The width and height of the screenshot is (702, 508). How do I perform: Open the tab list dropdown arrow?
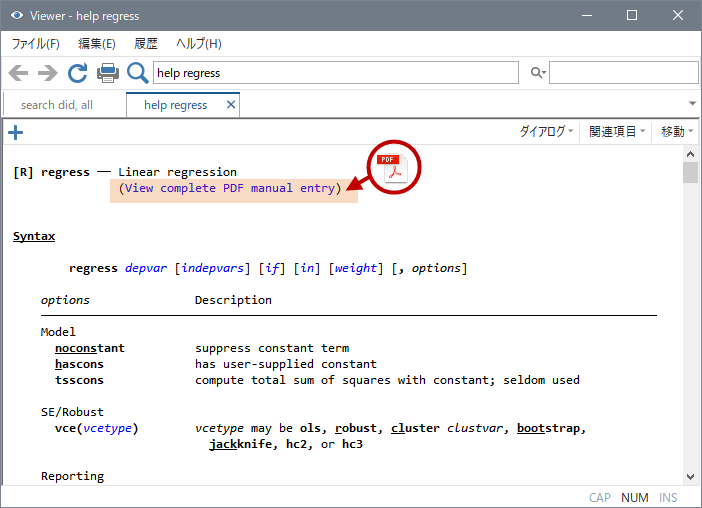click(692, 104)
